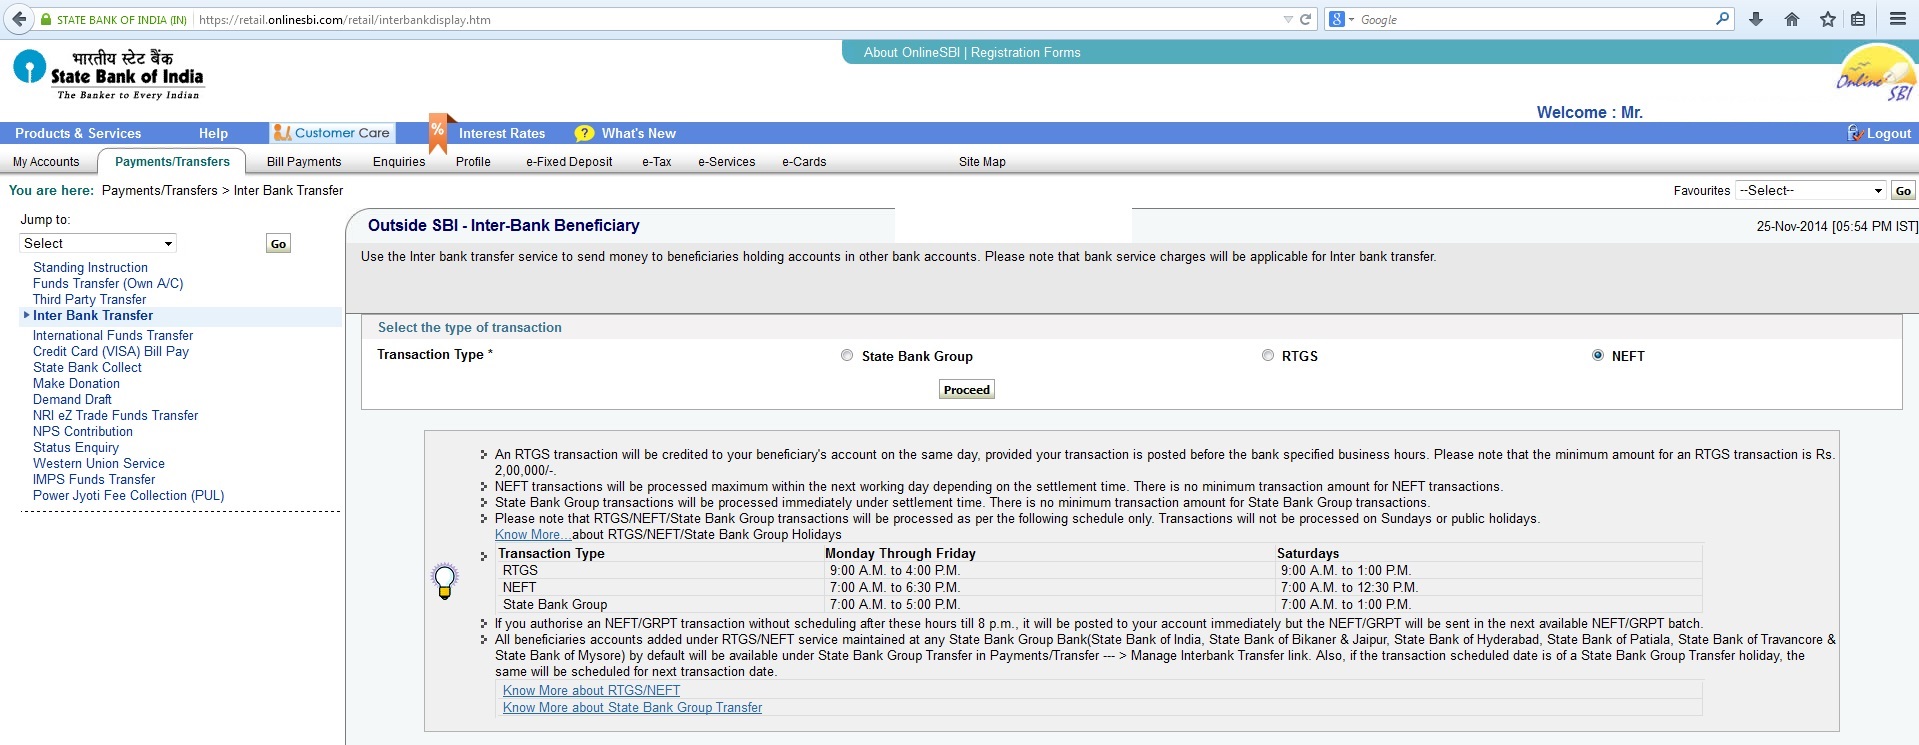This screenshot has height=745, width=1919.
Task: Click the OnlineSBI logo at top right
Action: tap(1876, 73)
